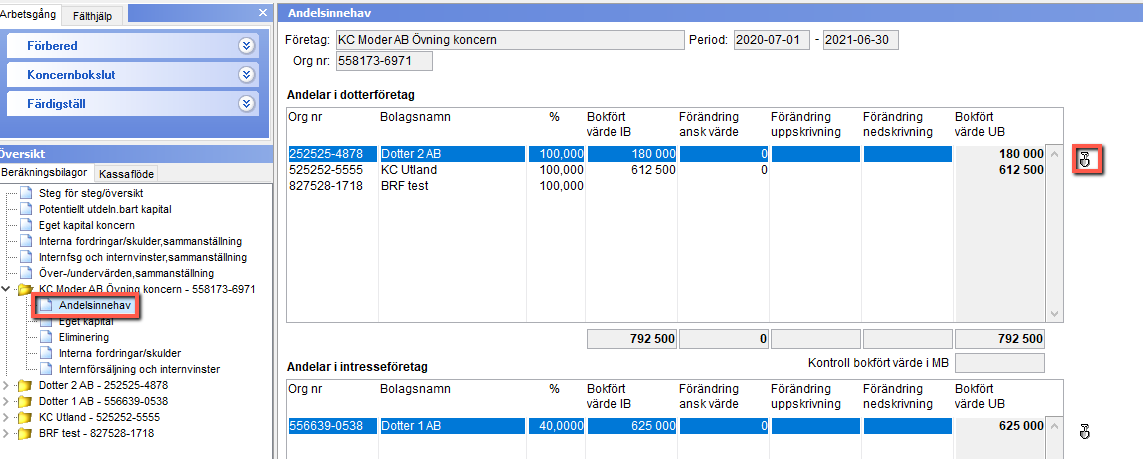Select the BRF test folder icon
This screenshot has height=459, width=1143.
click(x=25, y=434)
